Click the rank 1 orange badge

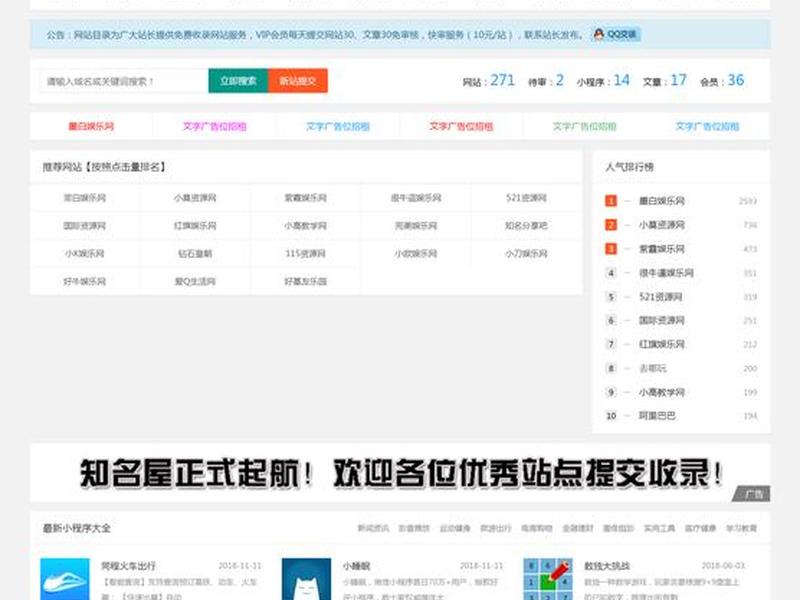point(611,201)
